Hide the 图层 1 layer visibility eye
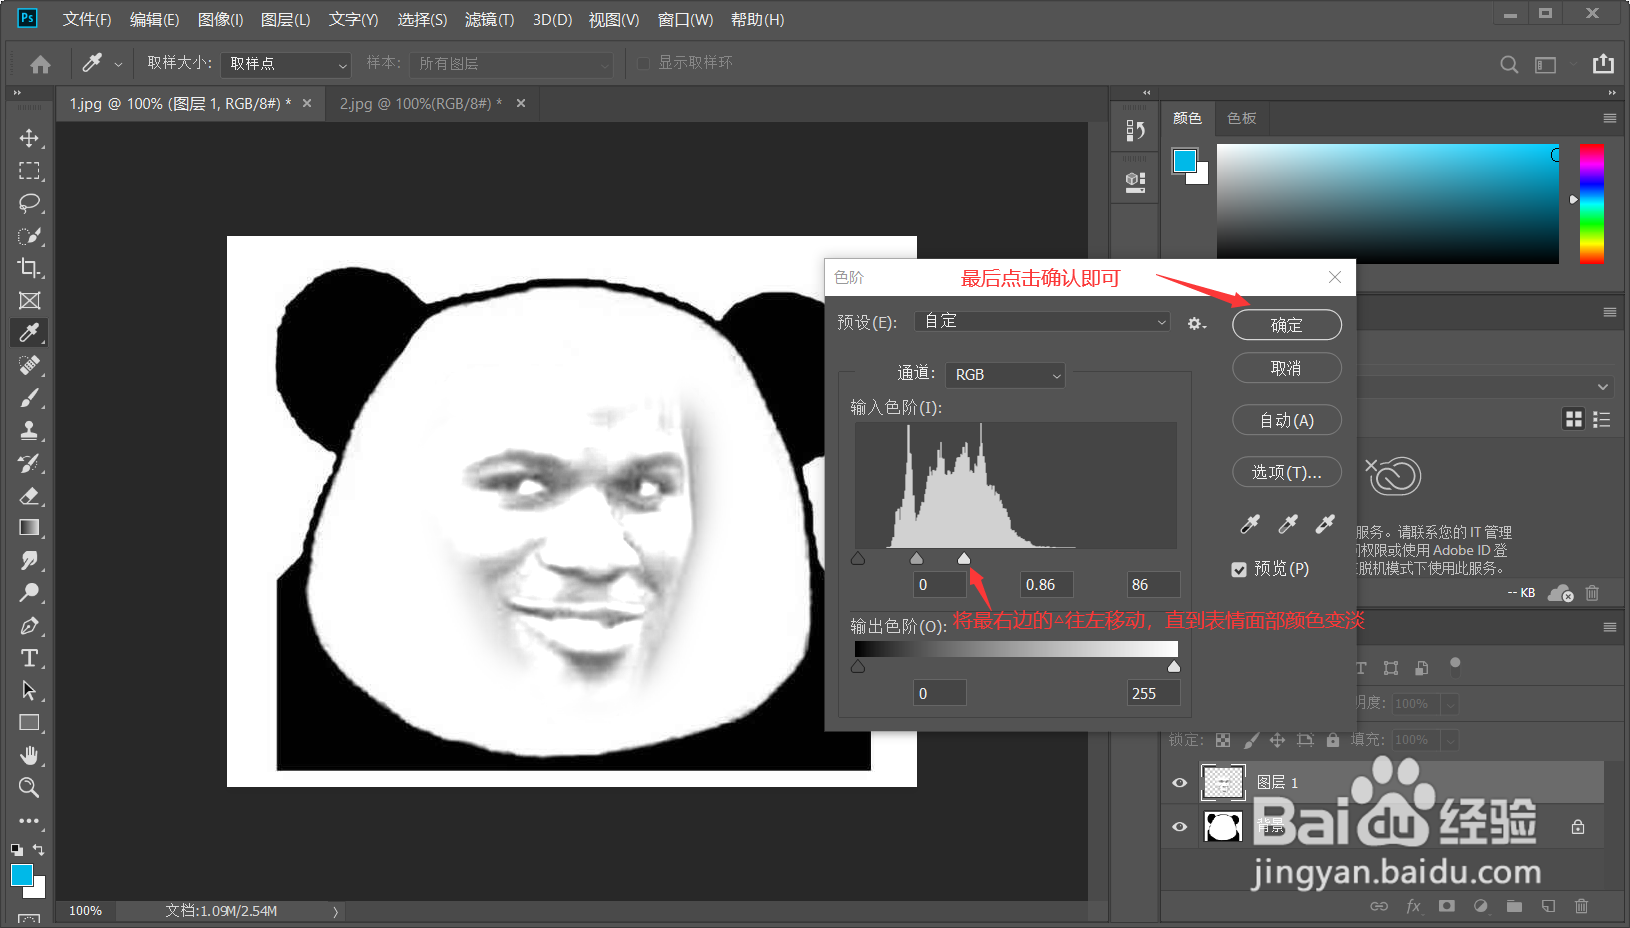The width and height of the screenshot is (1630, 928). pyautogui.click(x=1180, y=783)
